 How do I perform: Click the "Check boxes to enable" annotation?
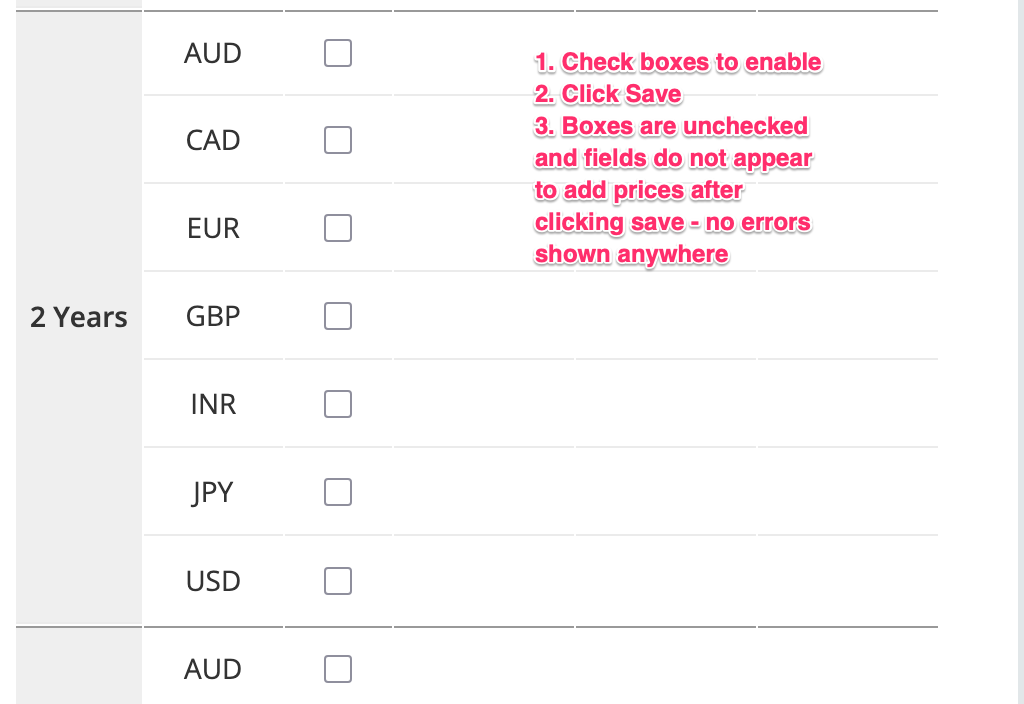[x=678, y=62]
